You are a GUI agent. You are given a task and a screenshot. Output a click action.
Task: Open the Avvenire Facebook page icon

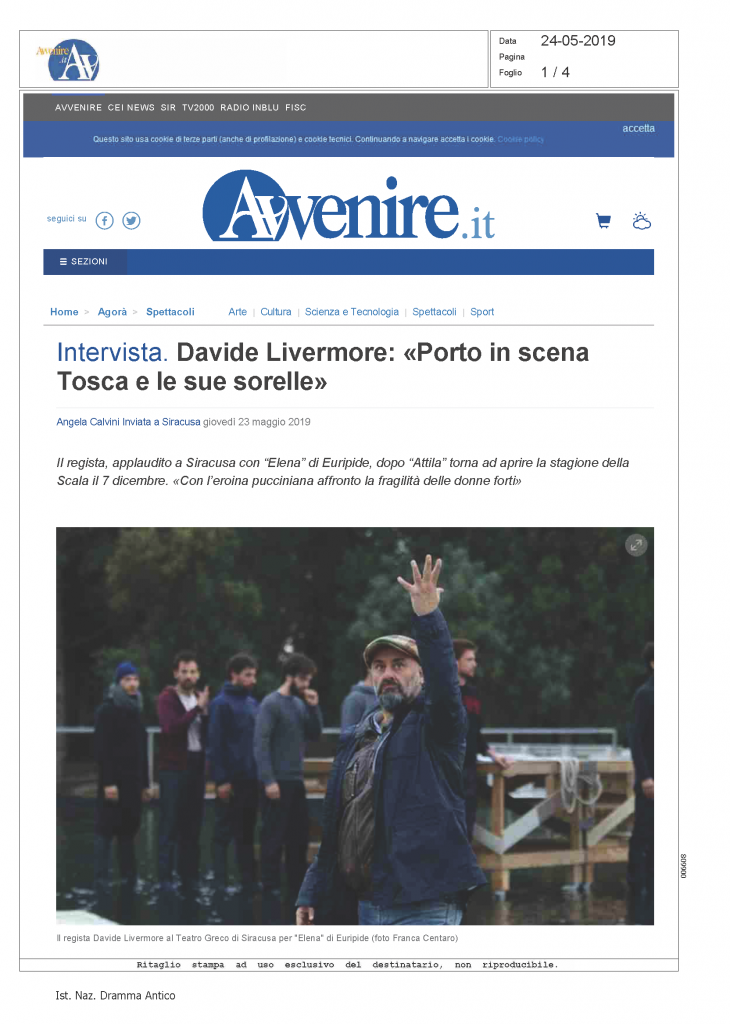pyautogui.click(x=104, y=221)
